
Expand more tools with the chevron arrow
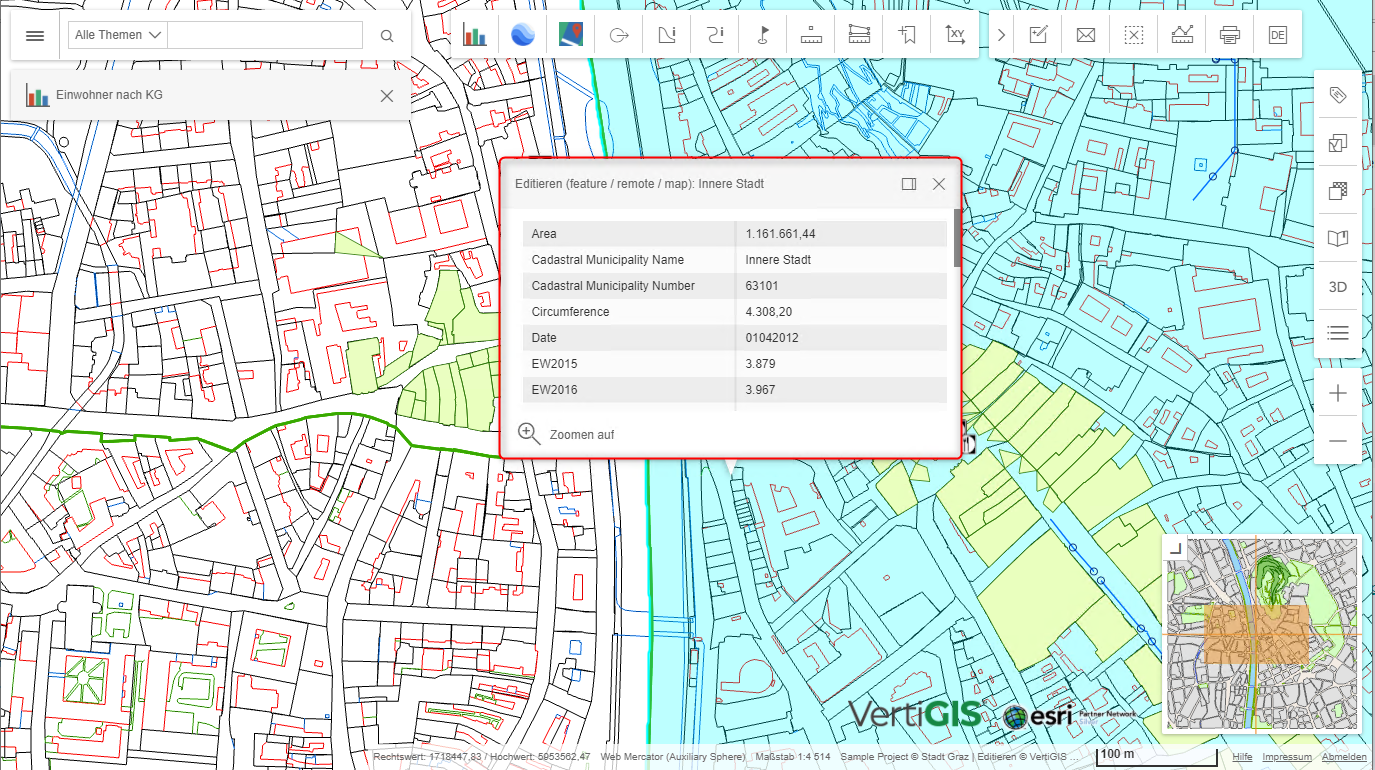[x=1001, y=34]
